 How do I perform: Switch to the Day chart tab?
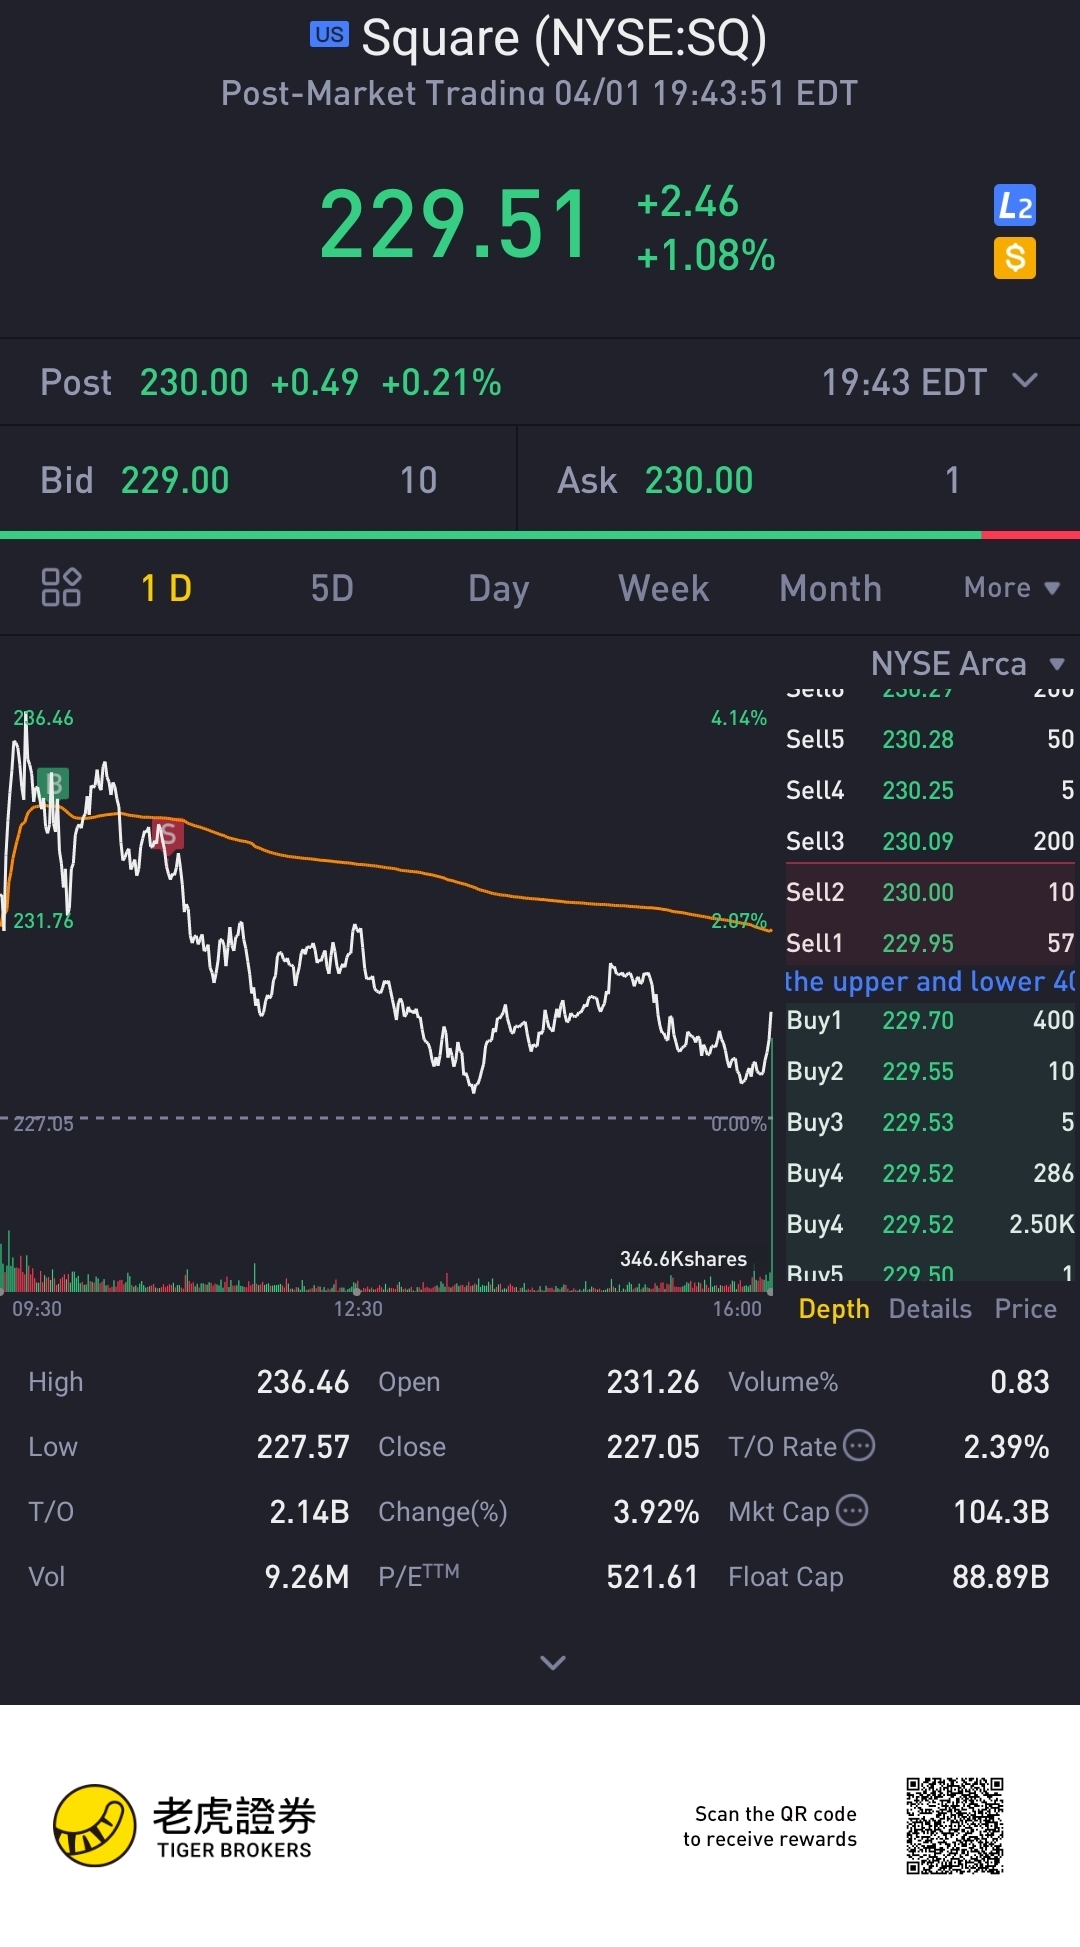click(498, 588)
